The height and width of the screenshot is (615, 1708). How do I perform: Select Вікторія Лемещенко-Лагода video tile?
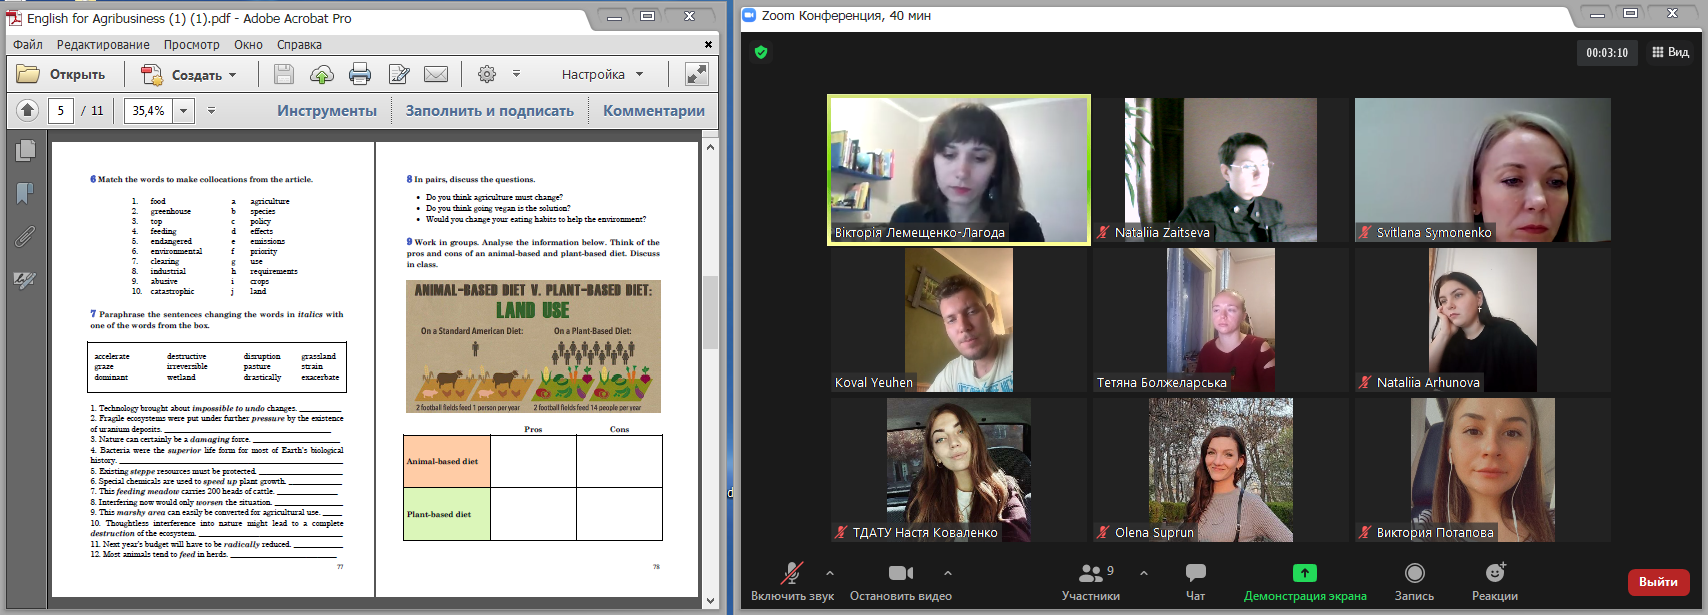(959, 170)
